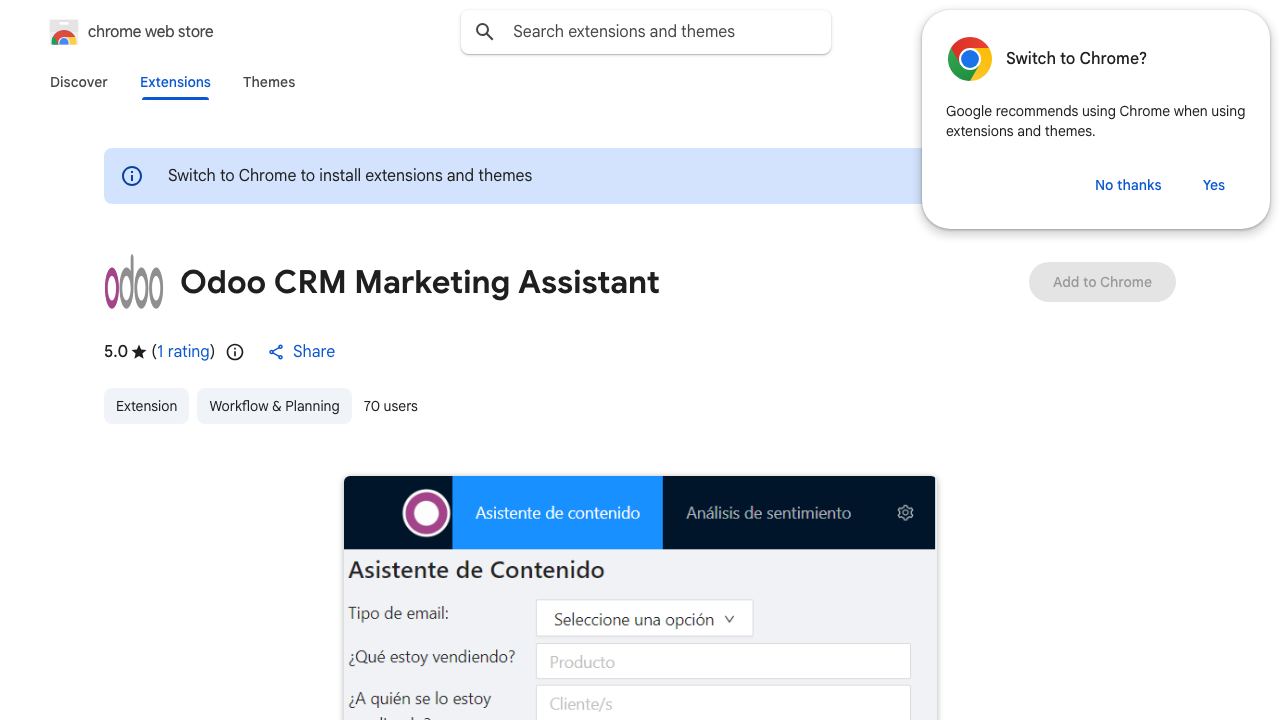The image size is (1280, 720).
Task: Click the Asistente de Contenido heading
Action: pos(477,570)
